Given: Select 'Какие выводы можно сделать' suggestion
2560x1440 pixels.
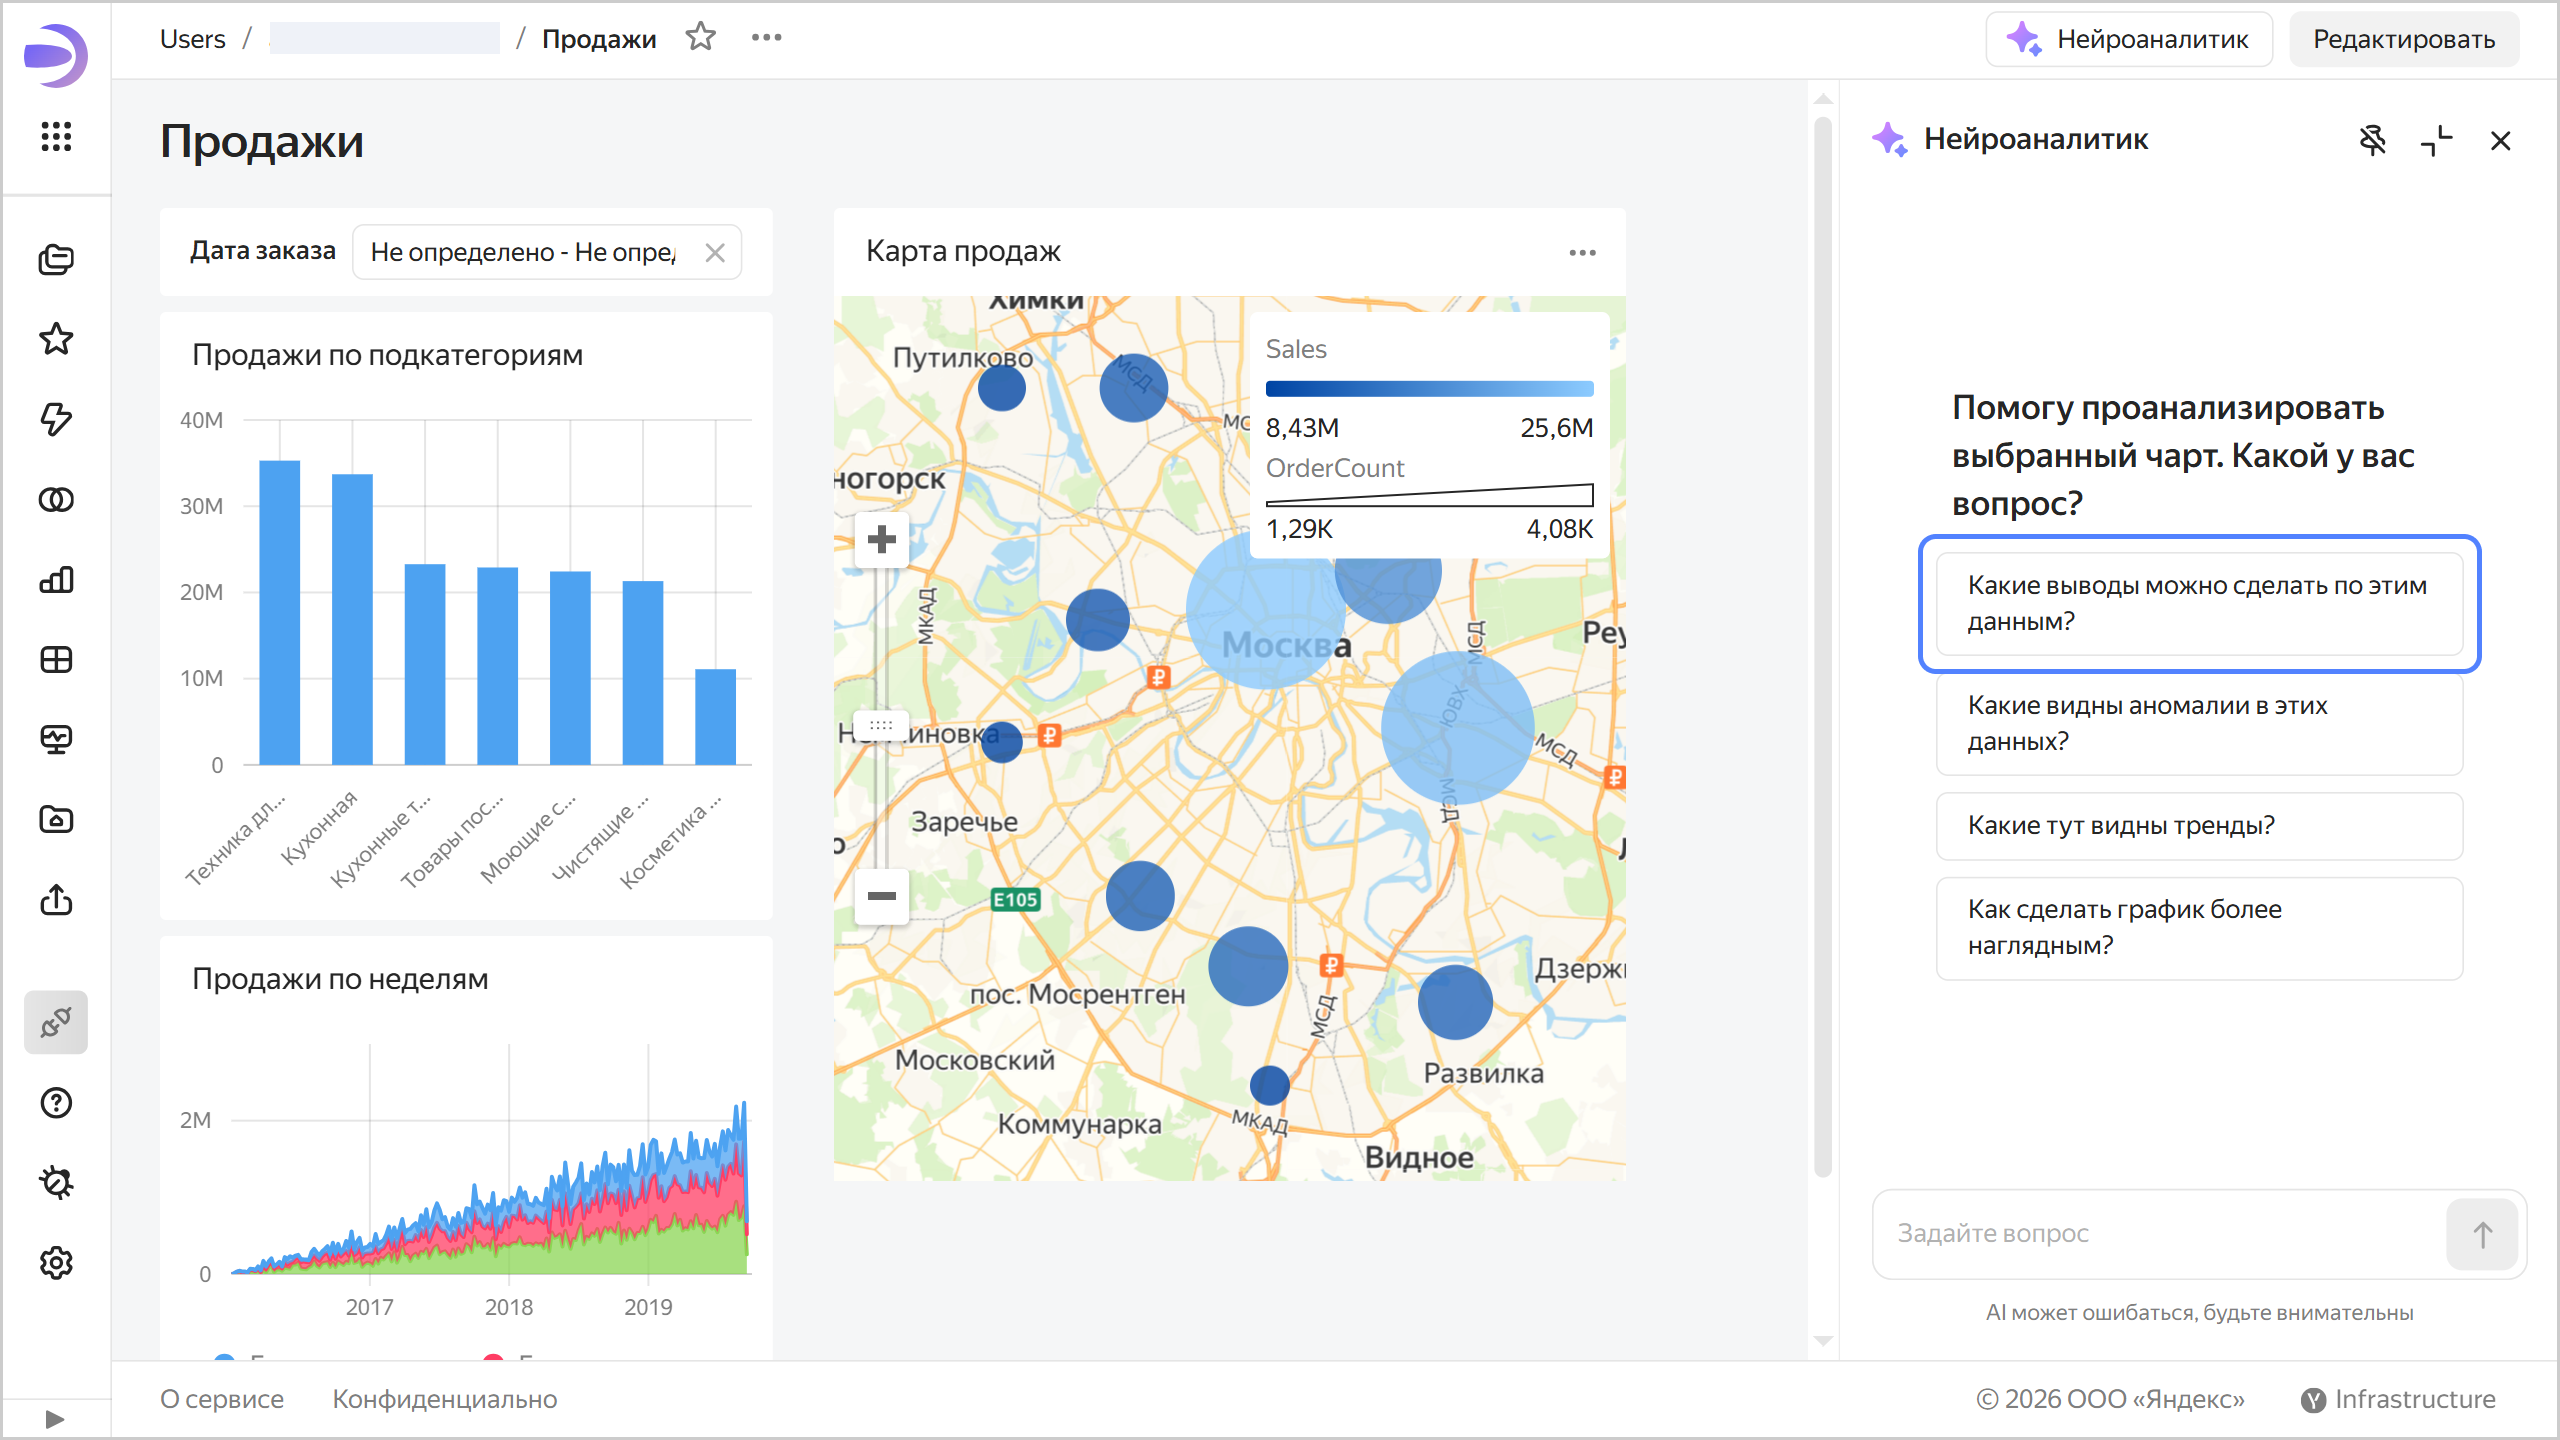Looking at the screenshot, I should coord(2199,604).
